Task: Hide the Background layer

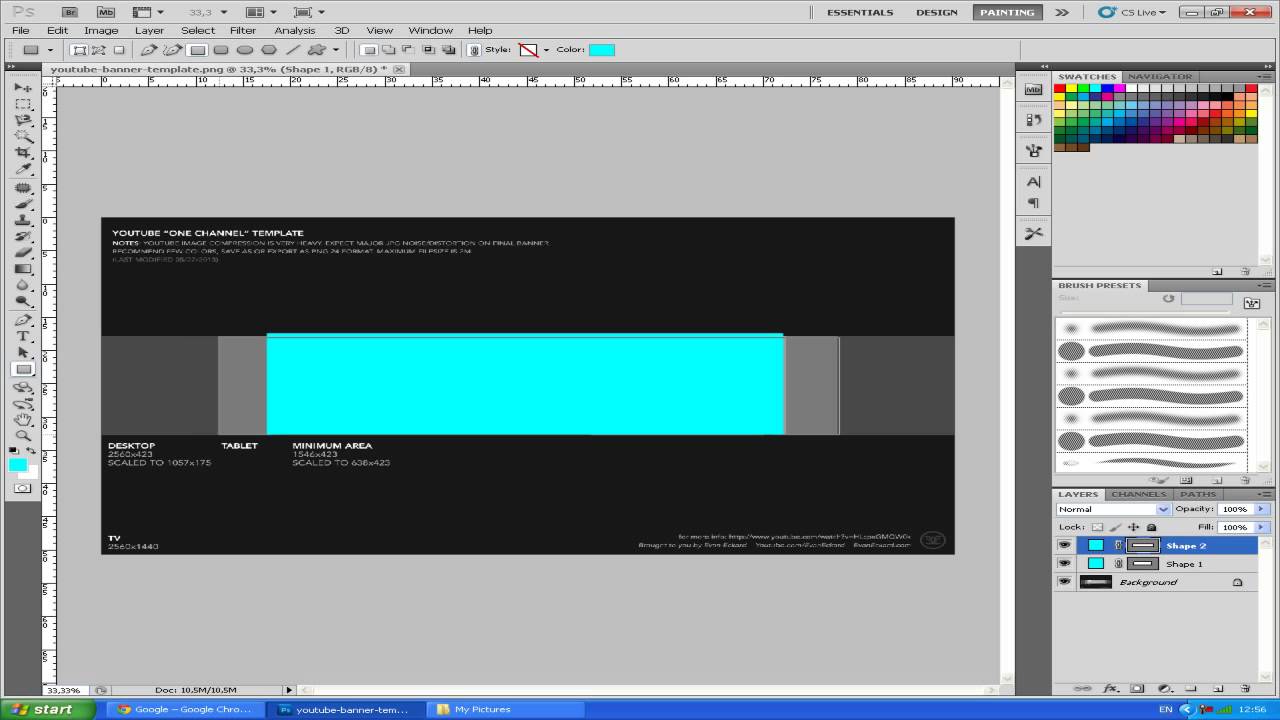Action: pyautogui.click(x=1064, y=582)
